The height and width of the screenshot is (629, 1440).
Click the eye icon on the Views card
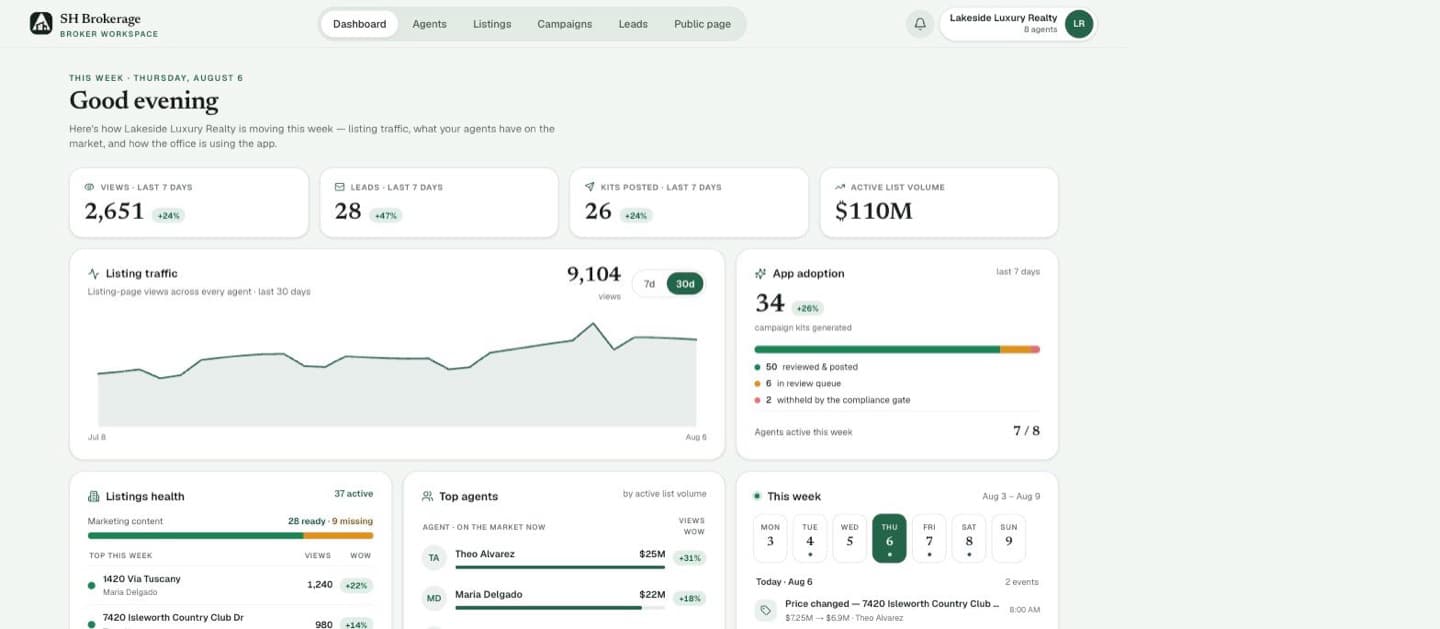[x=90, y=187]
